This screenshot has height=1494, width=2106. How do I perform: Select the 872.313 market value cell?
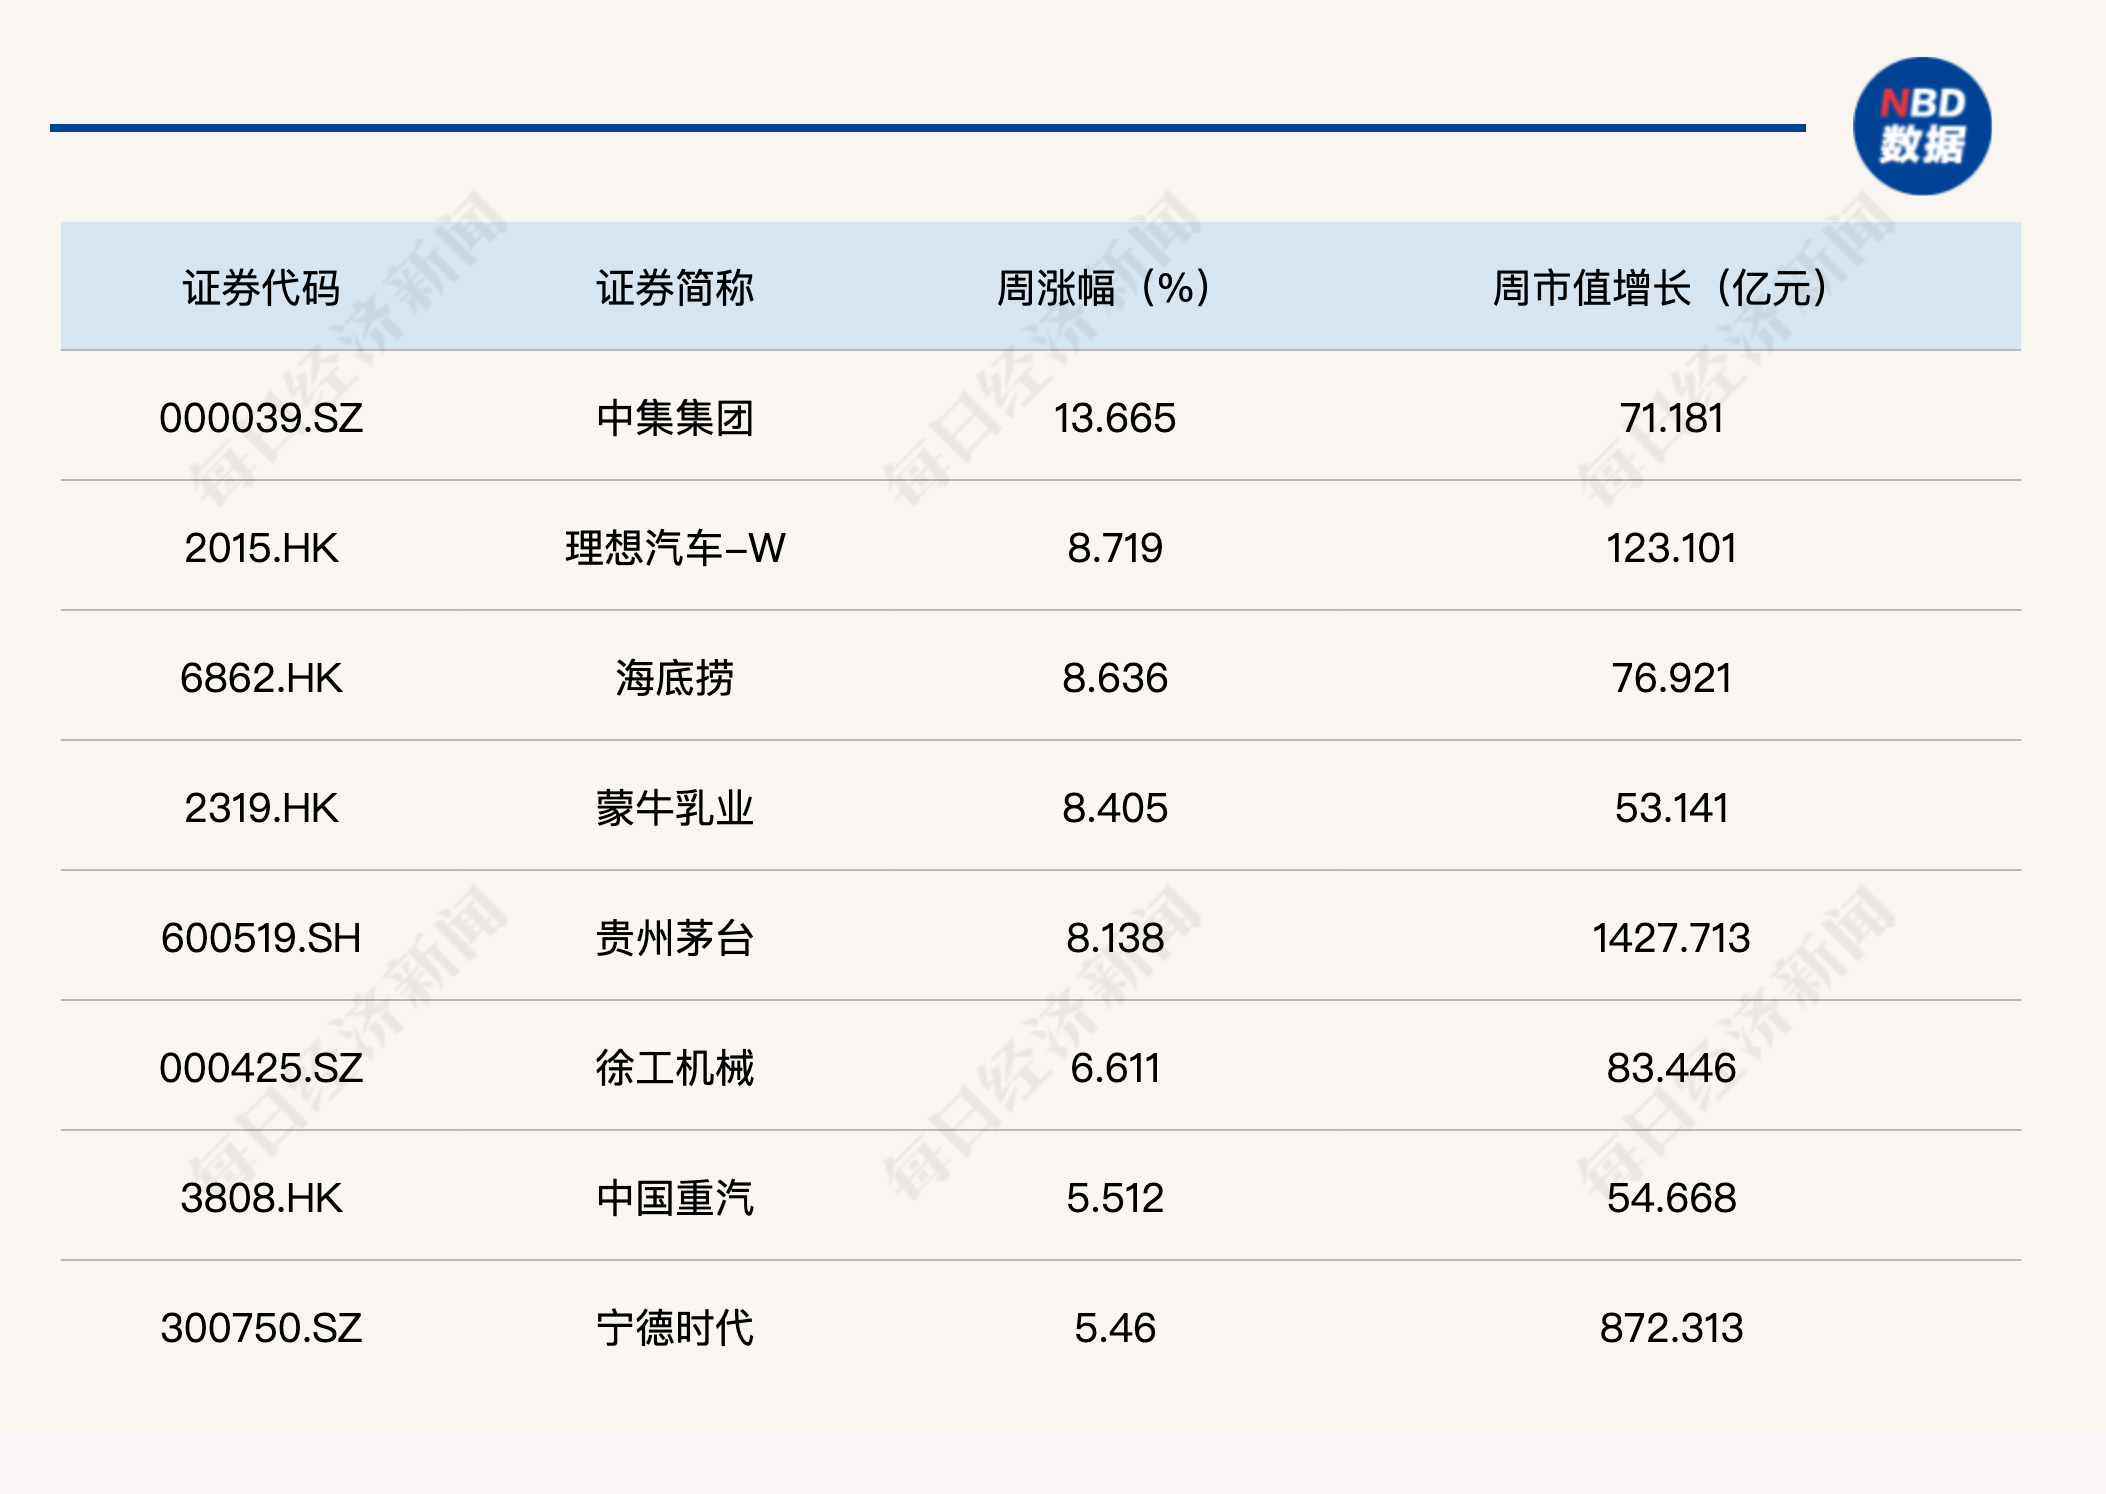coord(1670,1328)
